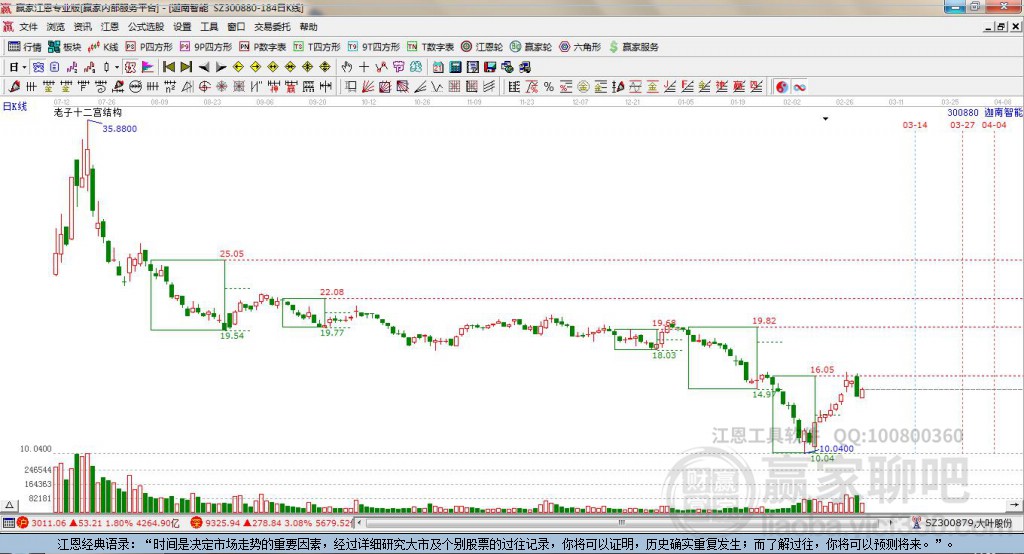Click the pink flag icon

click(x=148, y=67)
